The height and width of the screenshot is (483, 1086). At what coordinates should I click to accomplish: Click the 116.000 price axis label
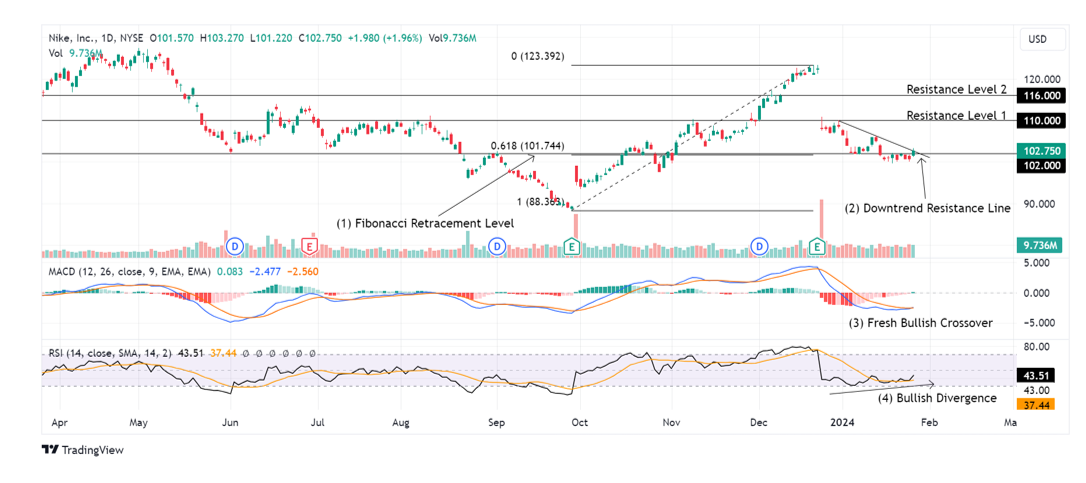click(x=1039, y=96)
